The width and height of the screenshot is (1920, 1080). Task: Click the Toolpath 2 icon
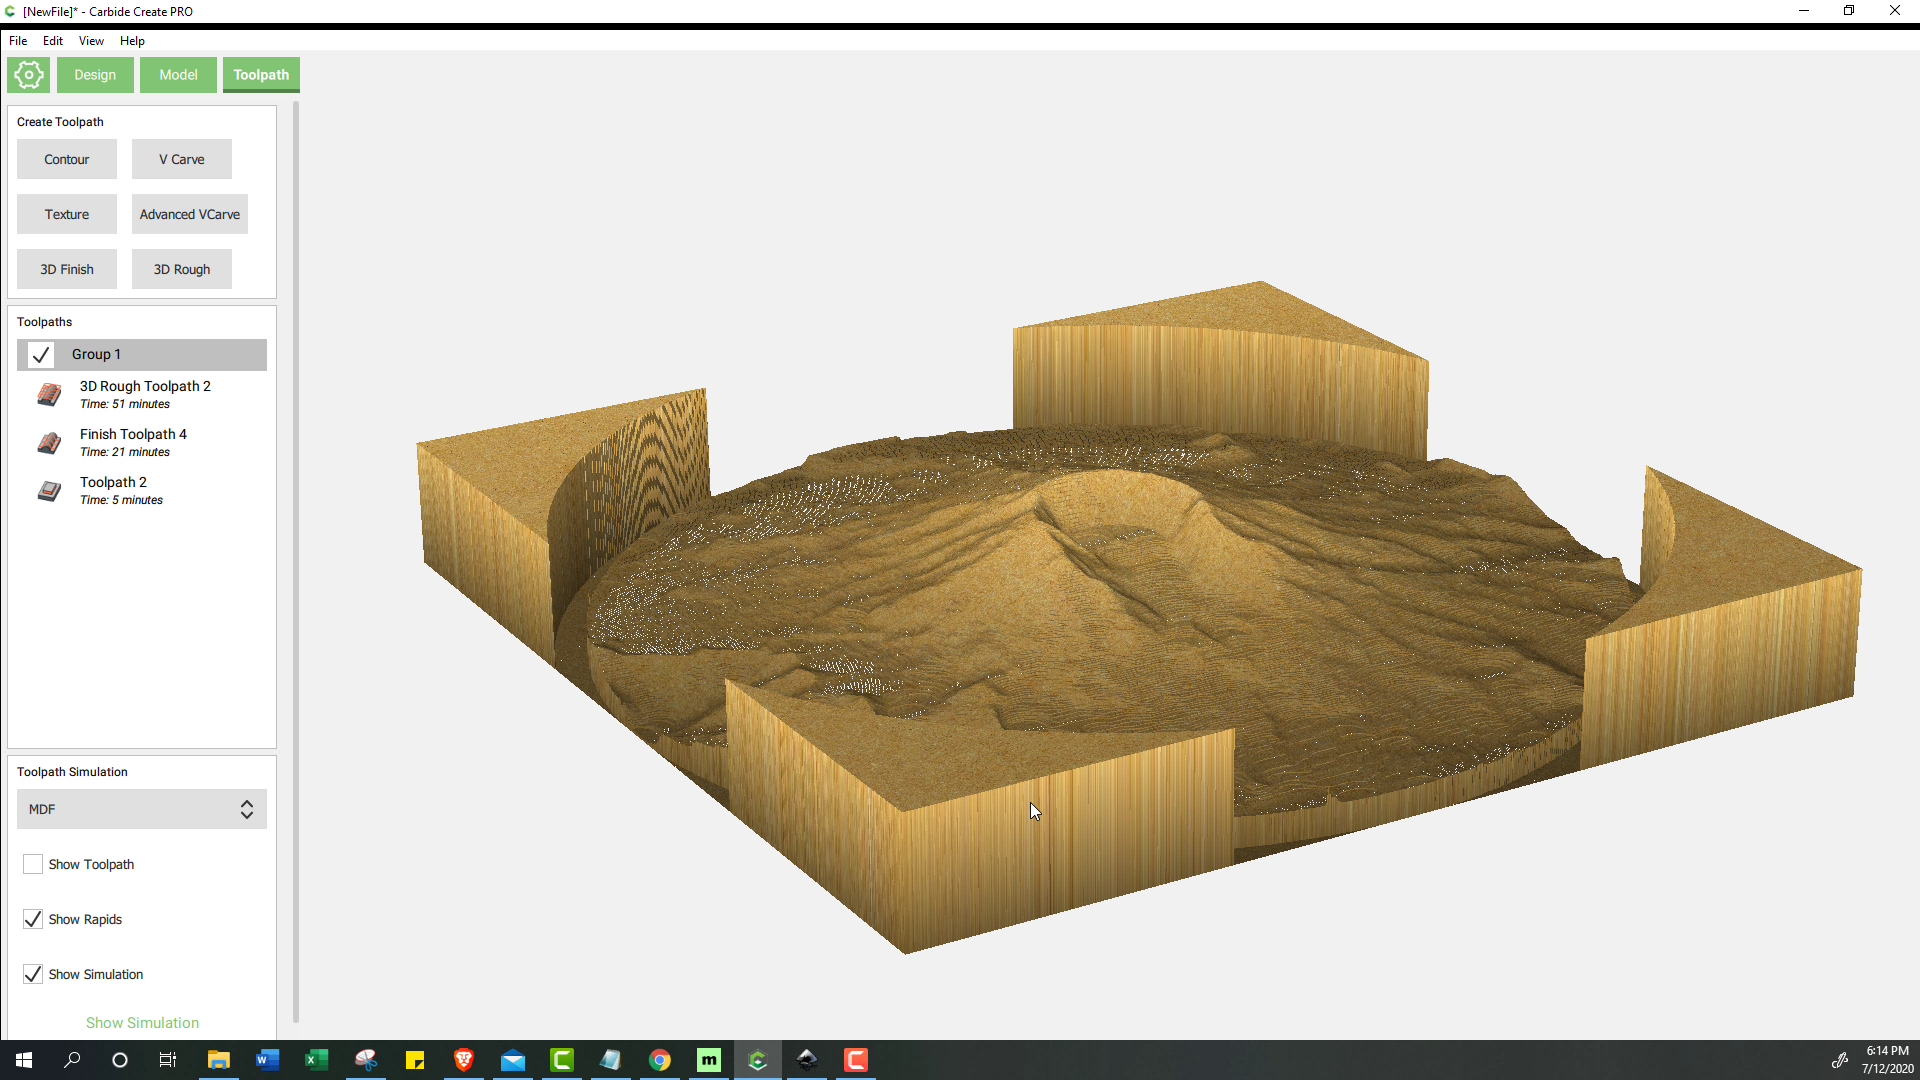point(47,489)
